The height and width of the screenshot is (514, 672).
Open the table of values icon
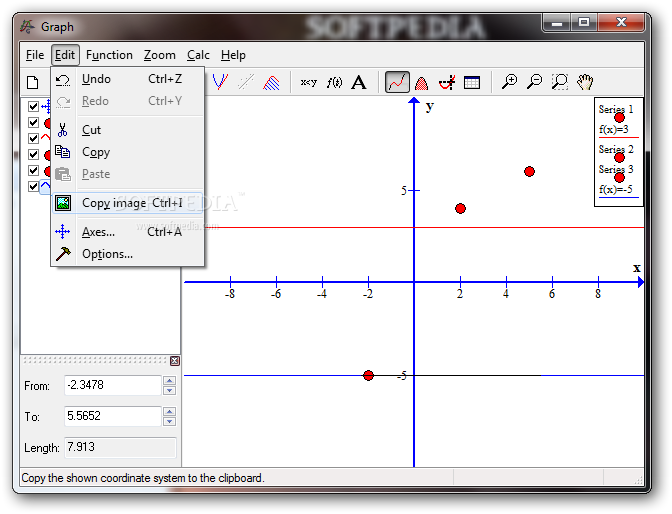click(x=472, y=82)
